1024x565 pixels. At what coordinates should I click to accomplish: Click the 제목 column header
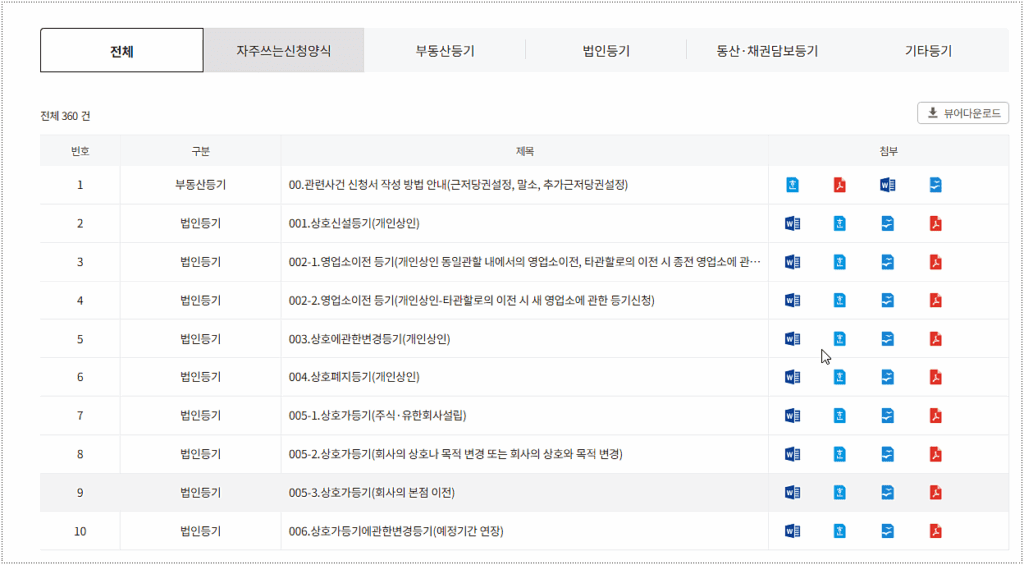tap(524, 152)
